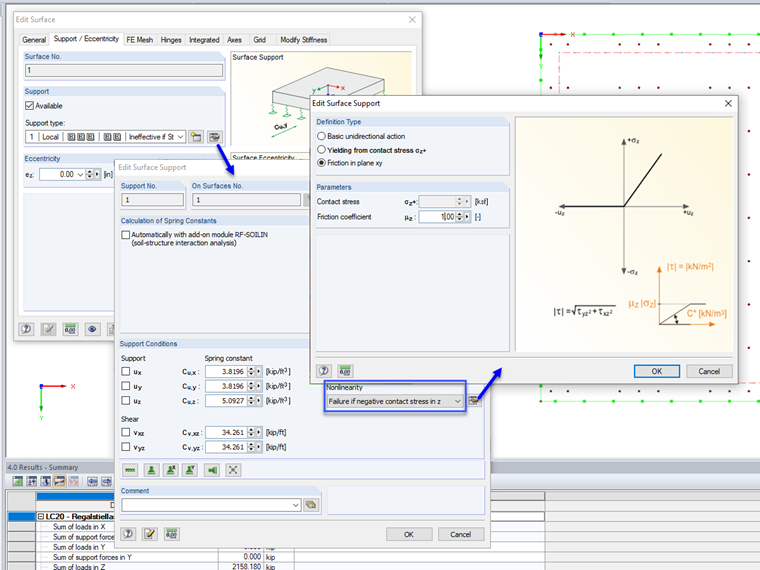The width and height of the screenshot is (760, 570).
Task: Click third icon in Results Summary toolbar
Action: (x=46, y=481)
